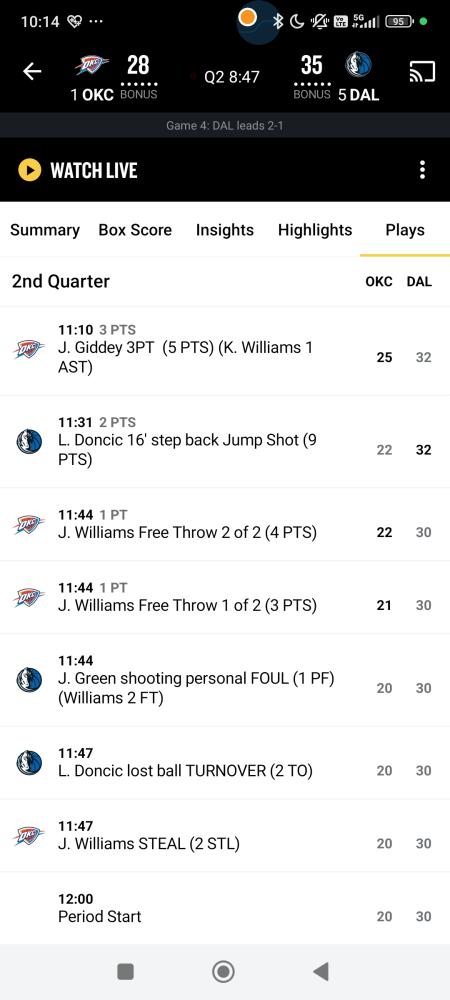Tap Android recent apps square button
The width and height of the screenshot is (450, 1000).
126,971
